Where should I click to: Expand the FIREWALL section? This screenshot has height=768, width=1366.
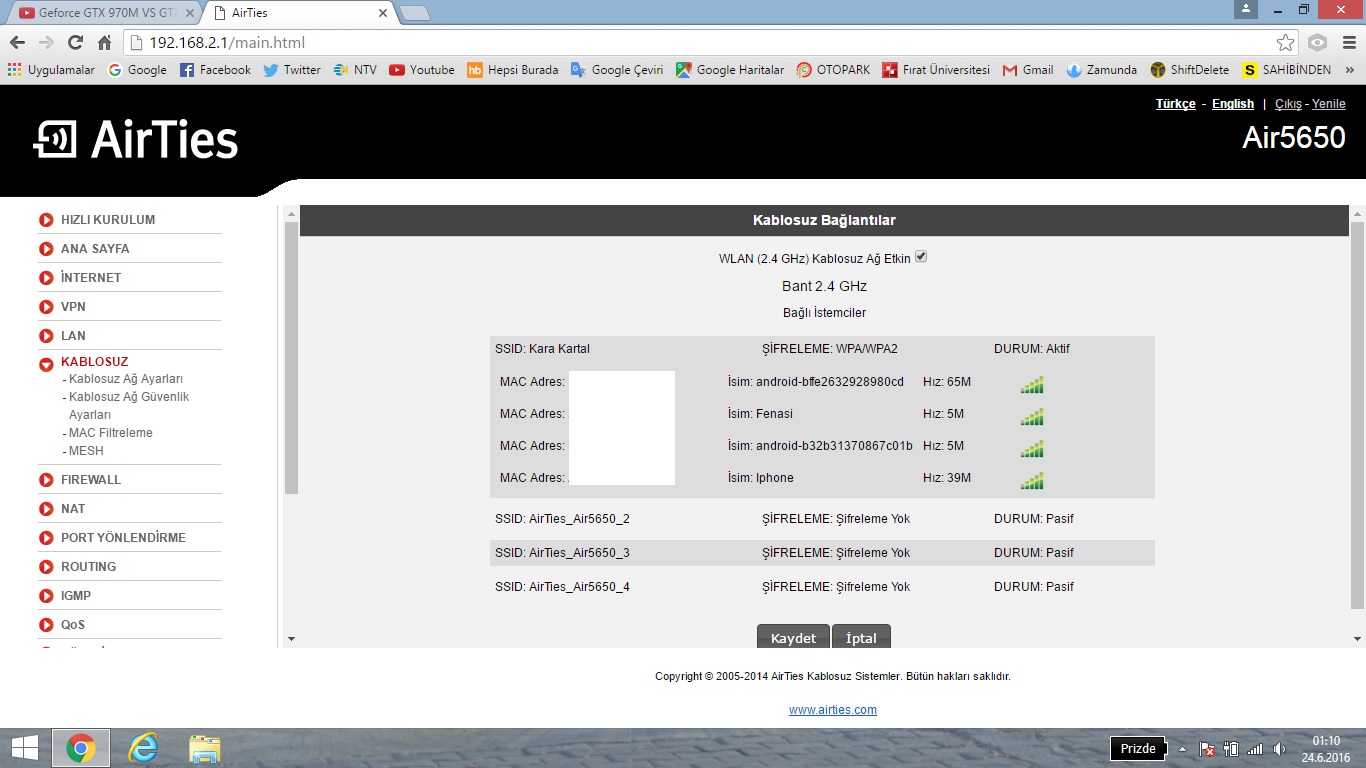(x=46, y=480)
